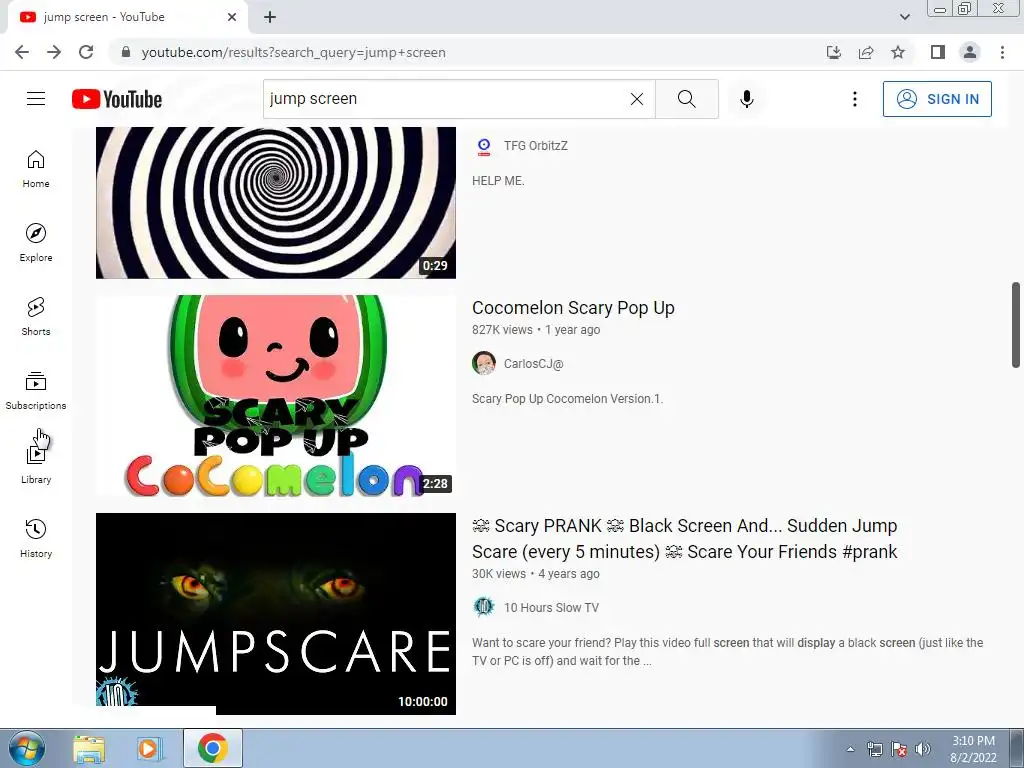Visit TFG OrbitzZ channel name

pyautogui.click(x=536, y=146)
